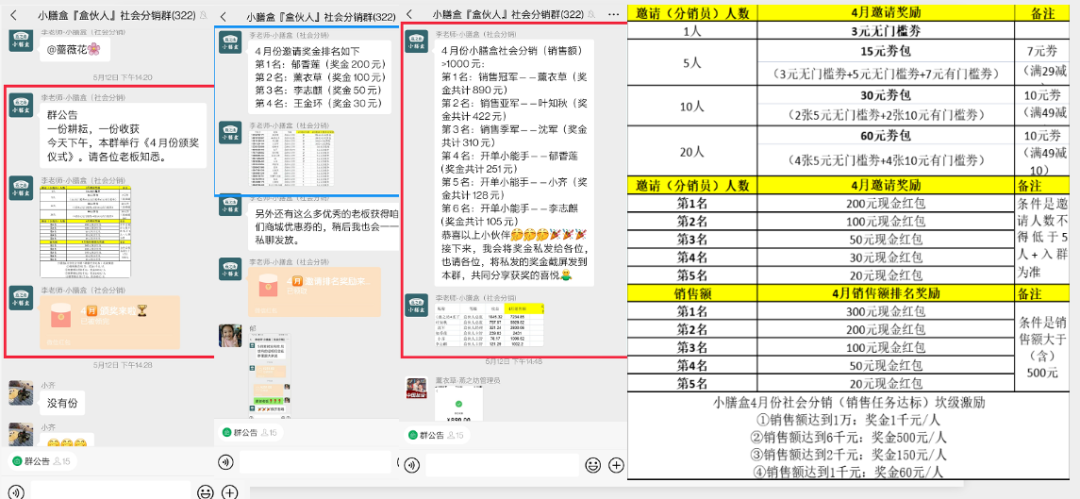Open the three-dots menu in the right chat

pos(611,16)
